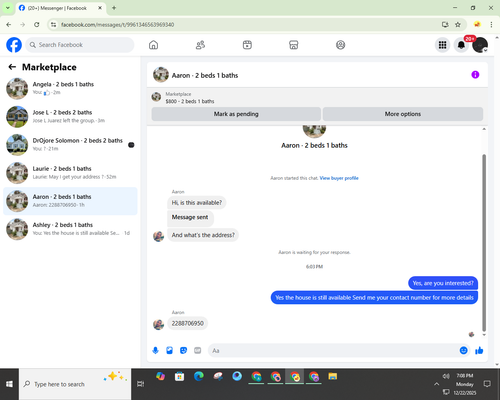Click the 2288706950 message bubble
Viewport: 500px width, 400px height.
click(x=188, y=323)
